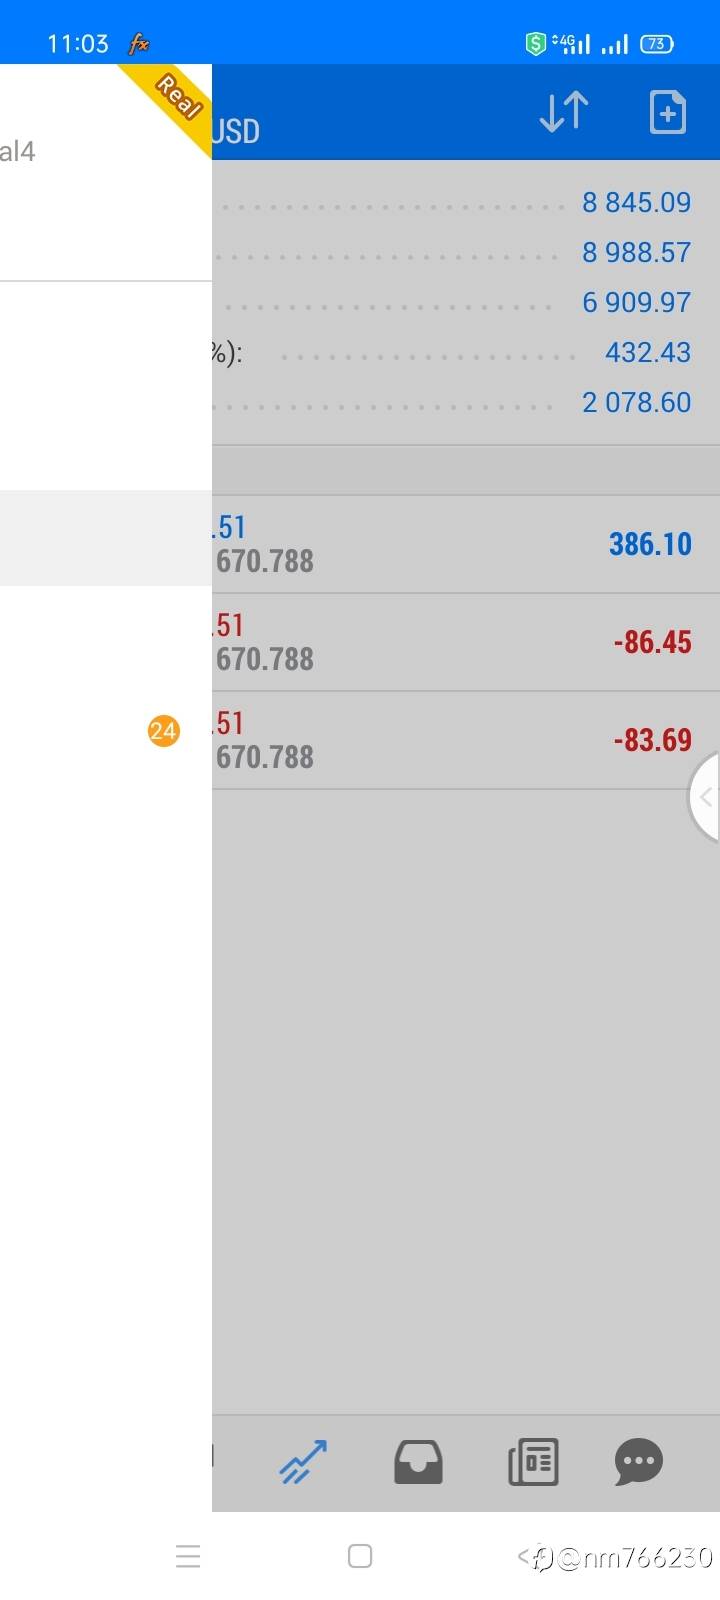Tap the Android recent-apps menu icon
This screenshot has width=720, height=1600.
(188, 1556)
